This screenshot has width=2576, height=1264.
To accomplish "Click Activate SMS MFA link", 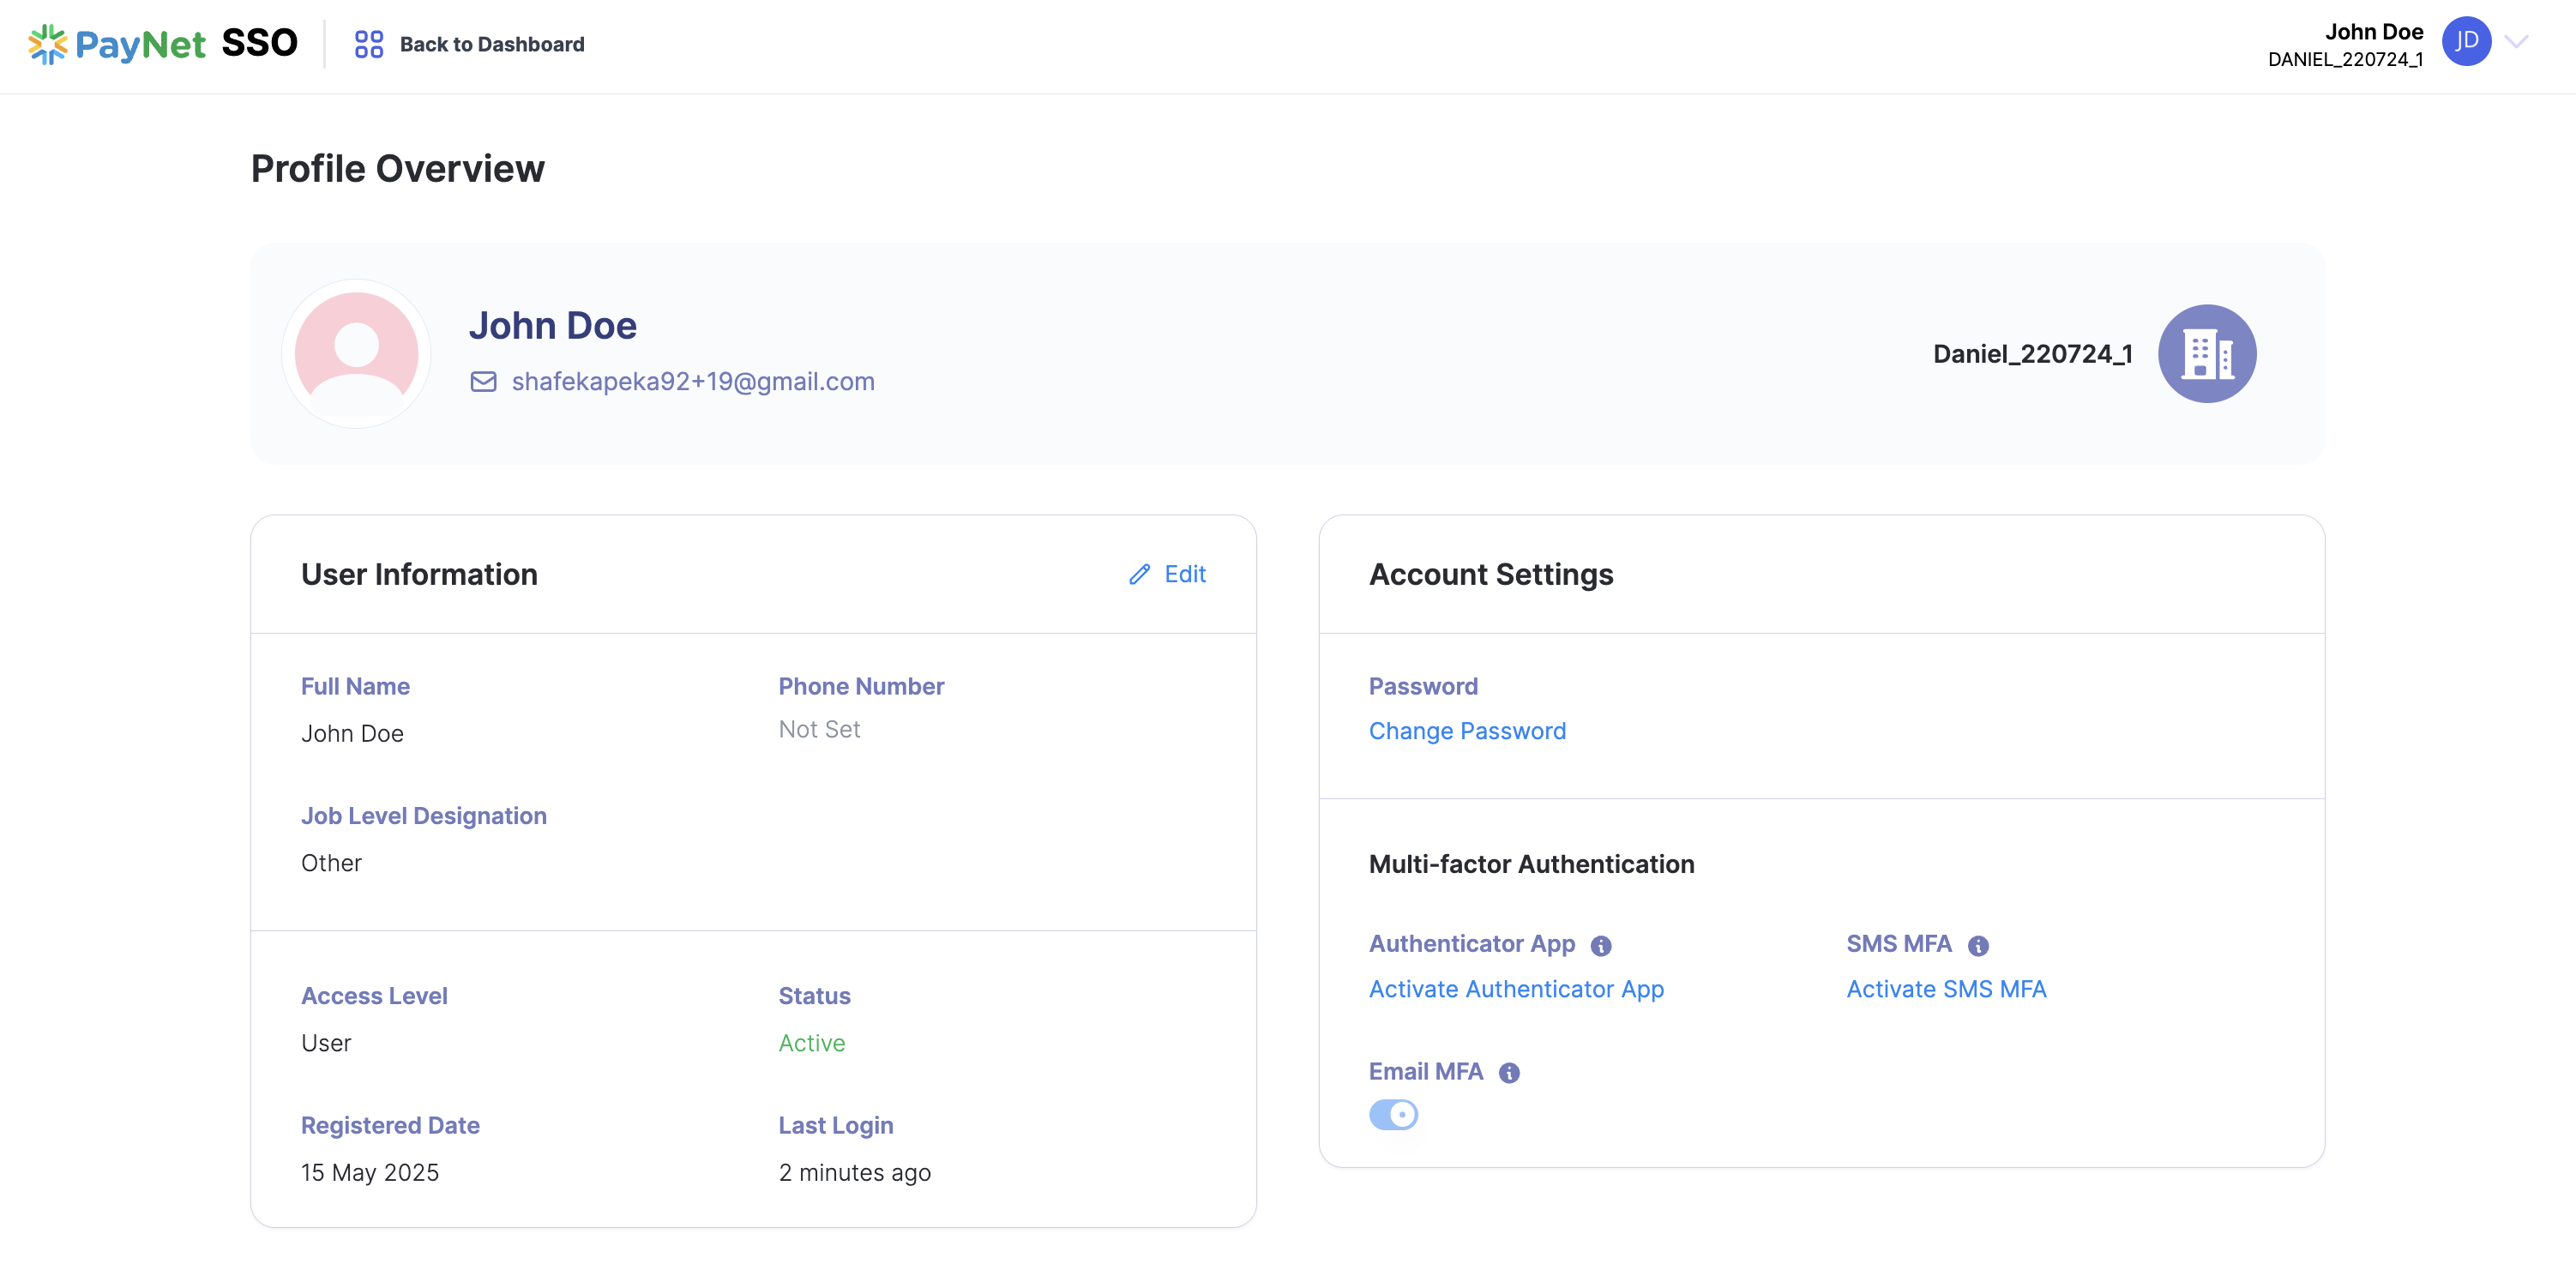I will coord(1946,989).
